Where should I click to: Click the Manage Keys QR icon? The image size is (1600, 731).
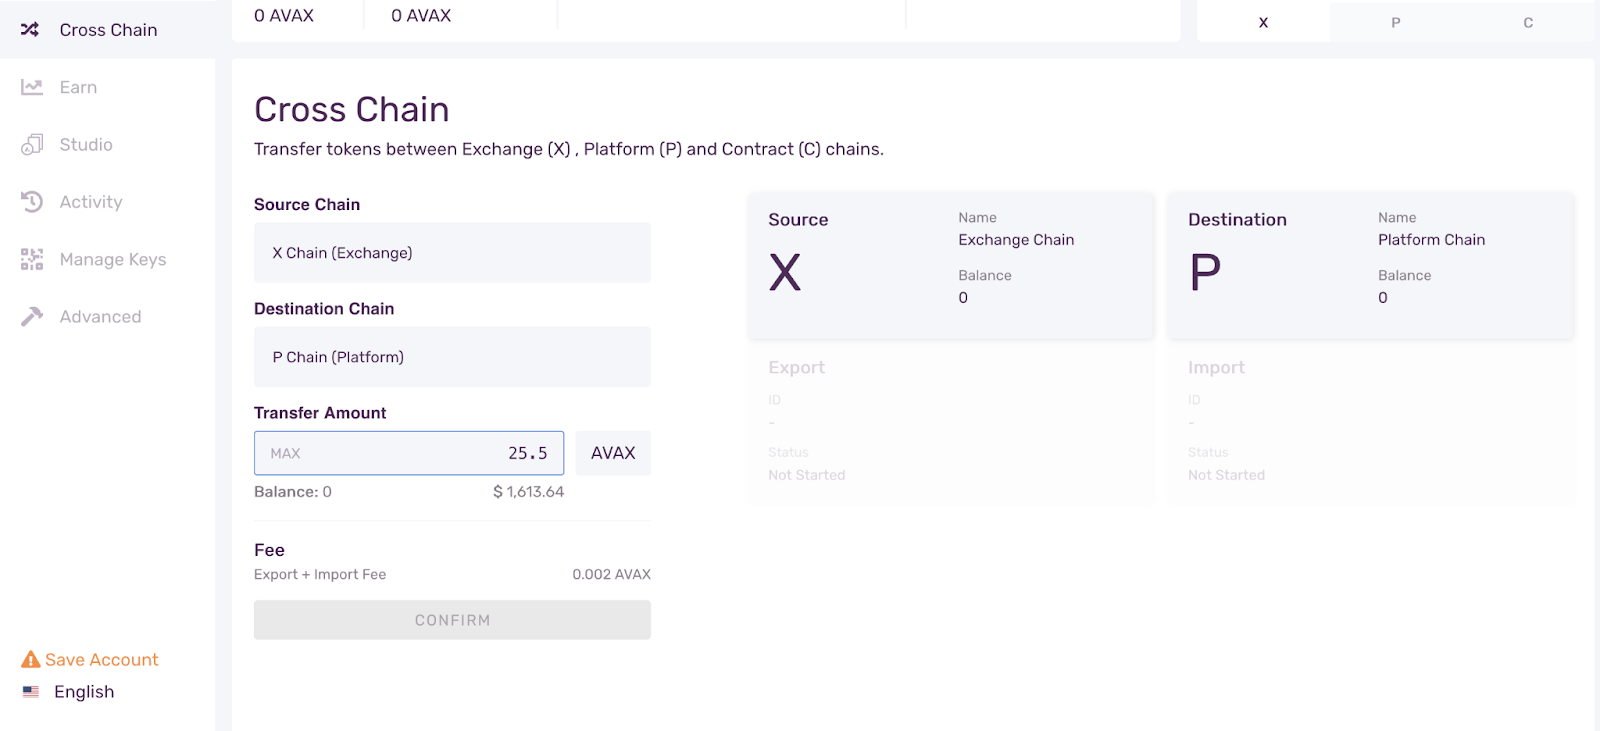(32, 260)
